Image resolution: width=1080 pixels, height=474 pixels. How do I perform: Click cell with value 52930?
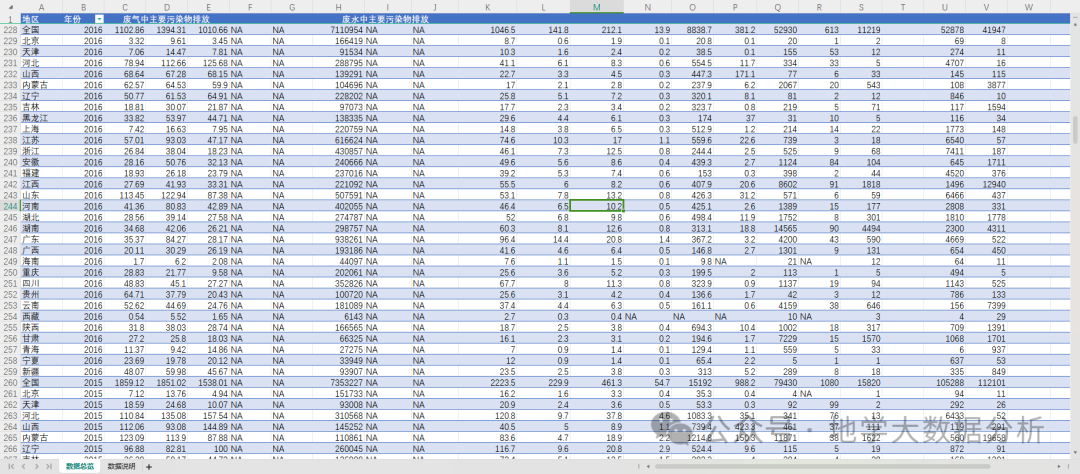(x=777, y=30)
